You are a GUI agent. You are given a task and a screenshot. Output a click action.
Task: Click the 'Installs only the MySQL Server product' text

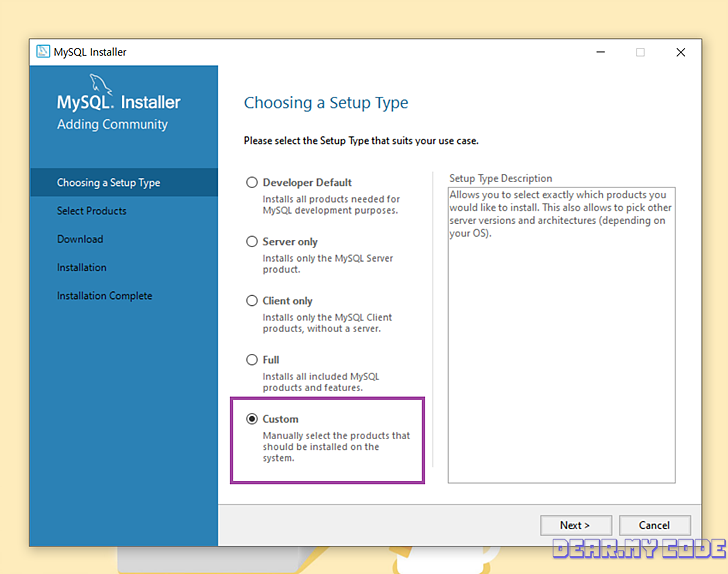[x=328, y=264]
